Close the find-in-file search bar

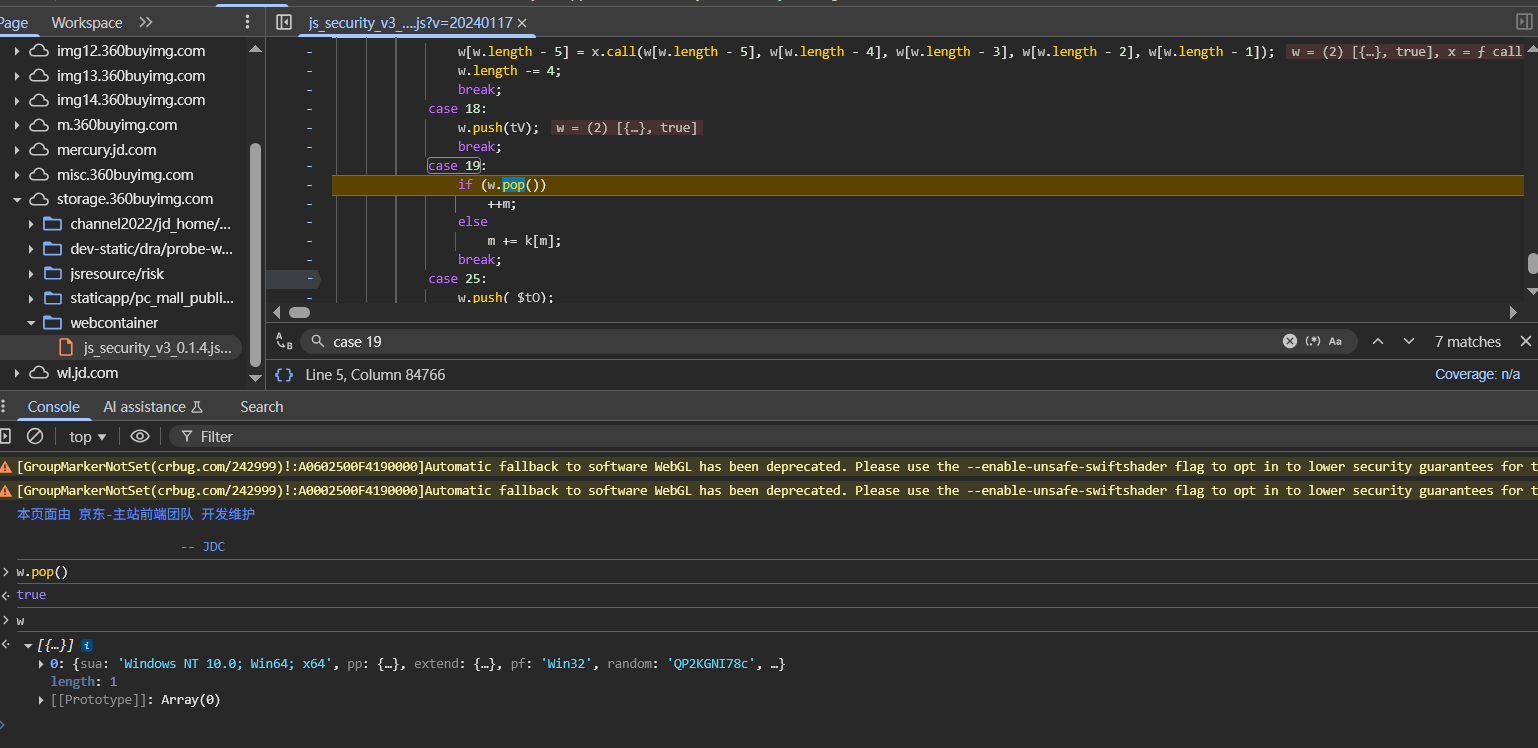click(1525, 341)
